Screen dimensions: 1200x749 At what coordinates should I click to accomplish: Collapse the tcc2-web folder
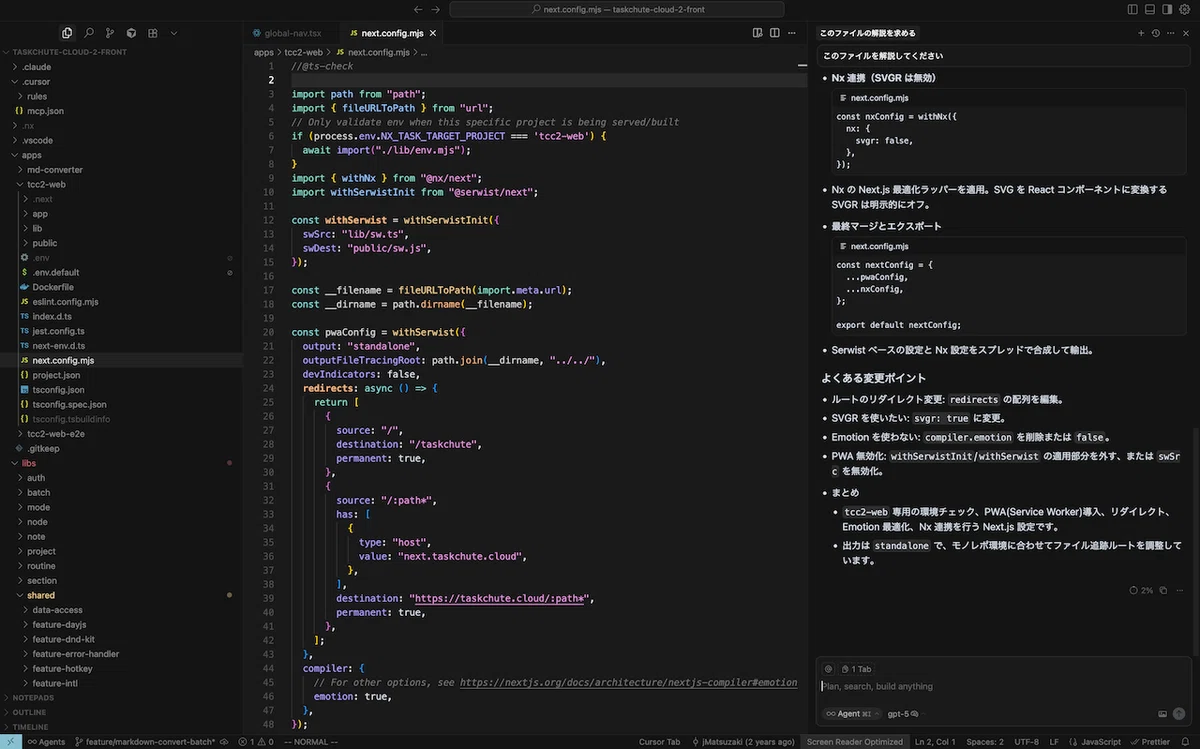(121, 184)
